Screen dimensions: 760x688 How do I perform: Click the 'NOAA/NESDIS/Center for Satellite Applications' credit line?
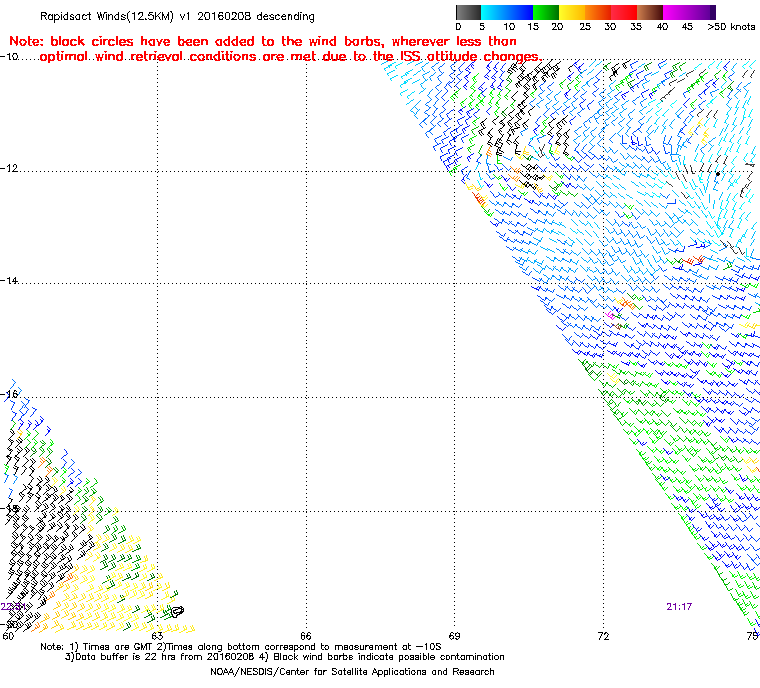[352, 672]
